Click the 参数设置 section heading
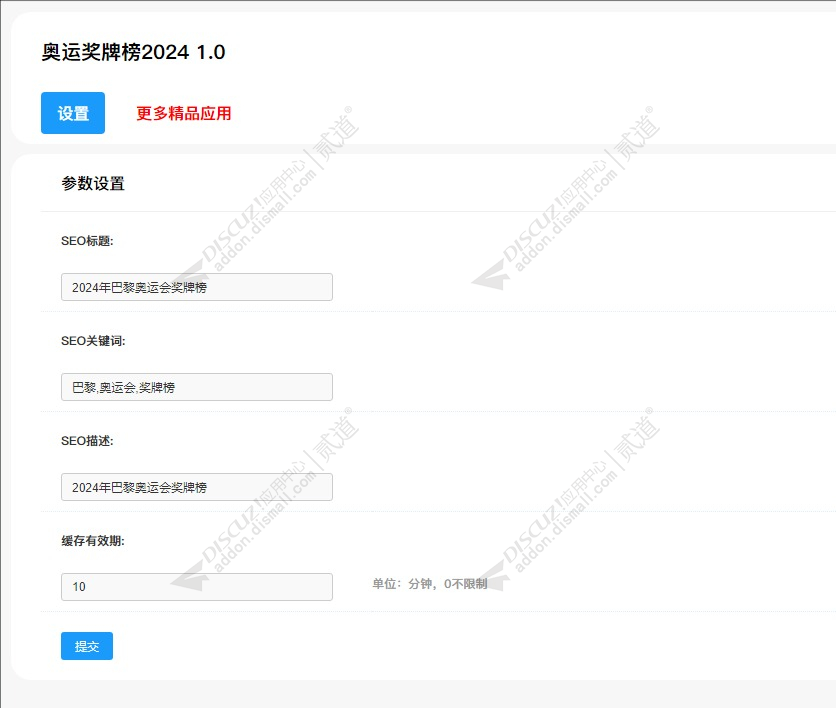This screenshot has height=708, width=836. tap(93, 183)
